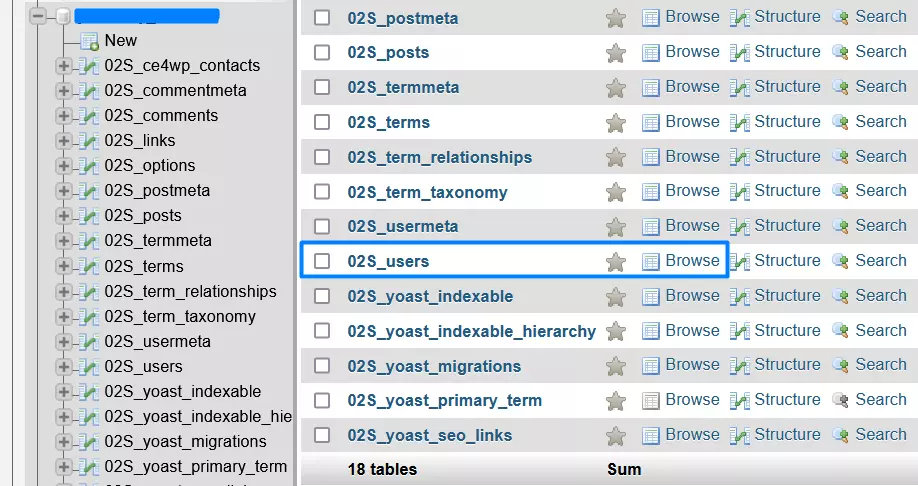The height and width of the screenshot is (486, 918).
Task: Select the 02S_termmeta row checkbox
Action: (x=322, y=87)
